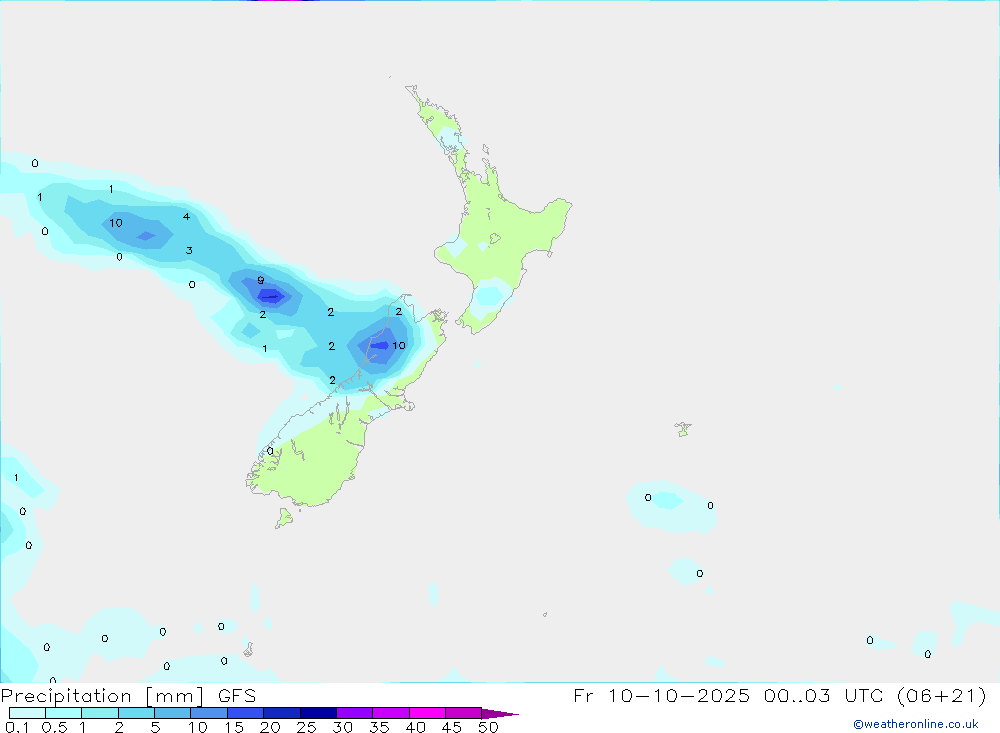The image size is (1000, 733).
Task: Click the 0.1–0.5 mm palest legend swatch
Action: click(27, 713)
